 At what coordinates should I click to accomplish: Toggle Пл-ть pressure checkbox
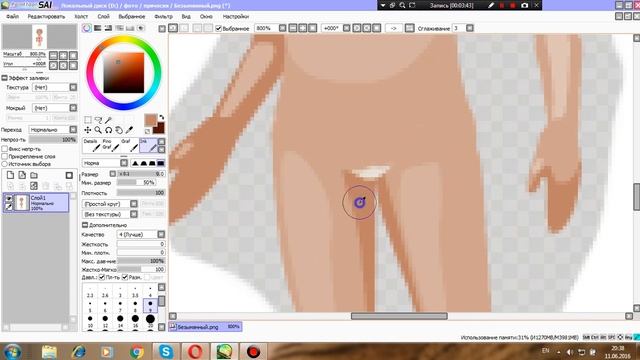[102, 277]
